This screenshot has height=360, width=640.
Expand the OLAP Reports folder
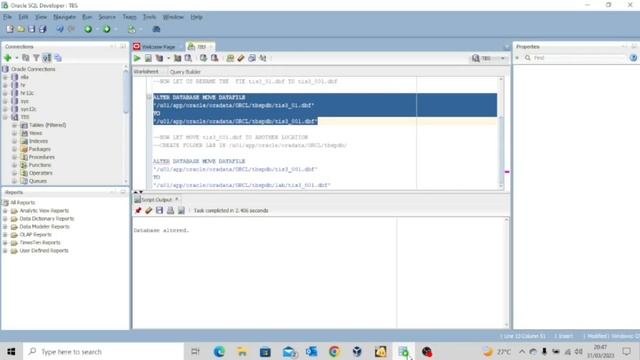(5, 235)
